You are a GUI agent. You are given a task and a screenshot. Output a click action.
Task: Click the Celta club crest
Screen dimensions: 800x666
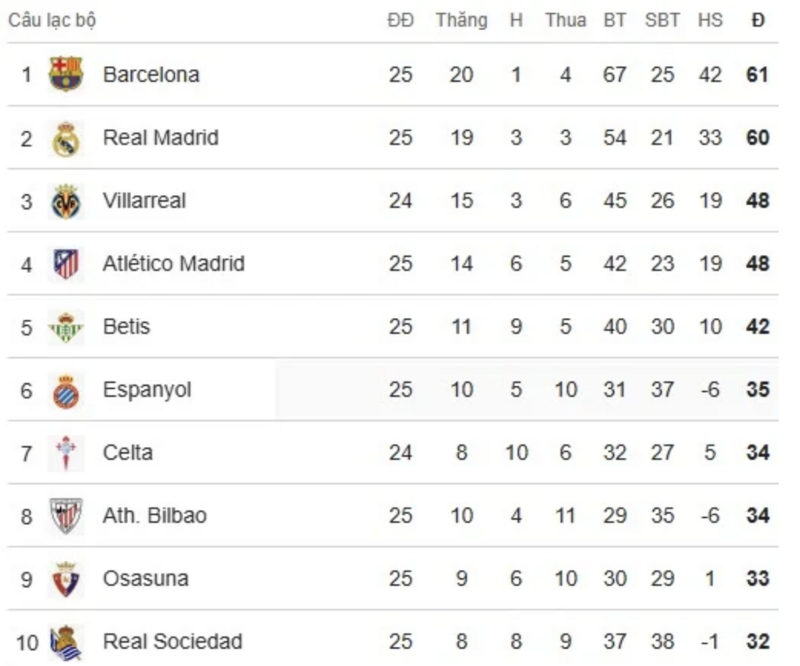(66, 453)
